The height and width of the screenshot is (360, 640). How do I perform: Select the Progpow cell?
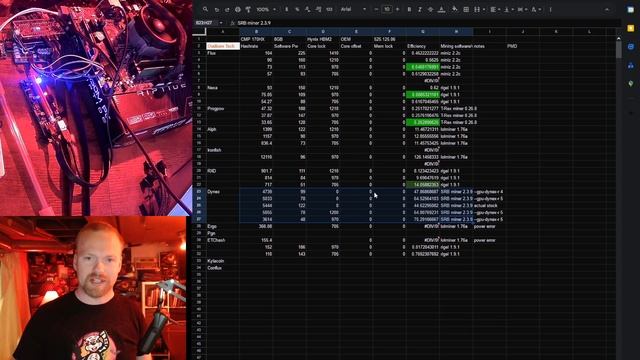pos(223,109)
